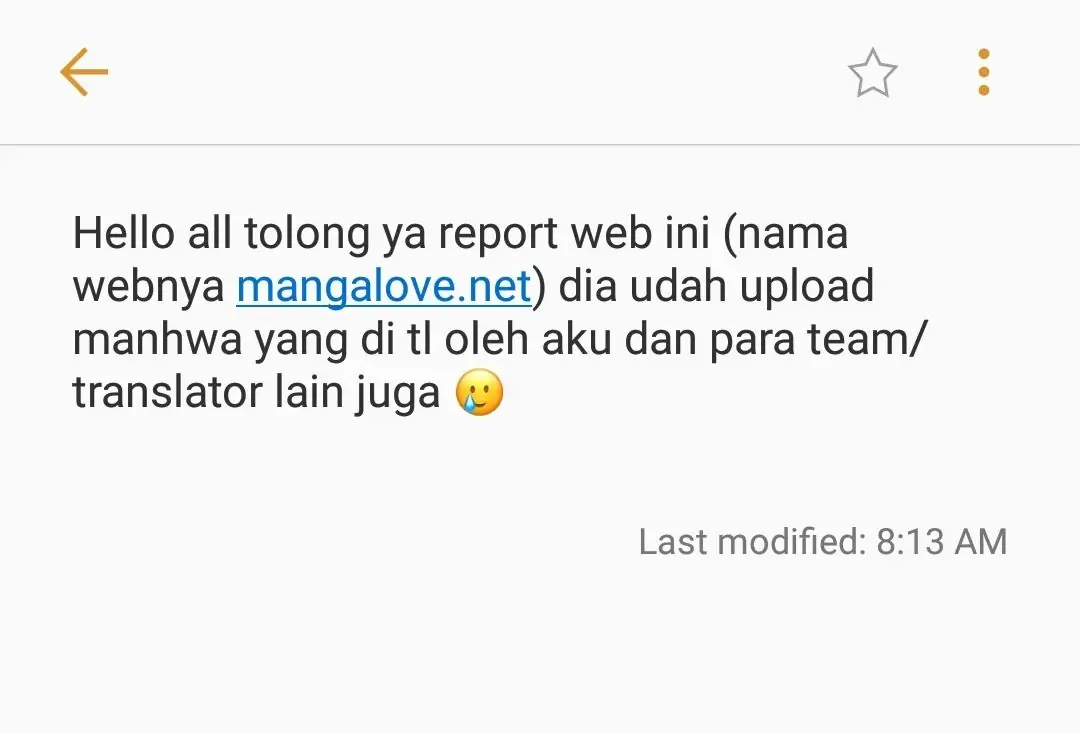Open the three-dot more options menu
Image resolution: width=1080 pixels, height=733 pixels.
point(984,72)
